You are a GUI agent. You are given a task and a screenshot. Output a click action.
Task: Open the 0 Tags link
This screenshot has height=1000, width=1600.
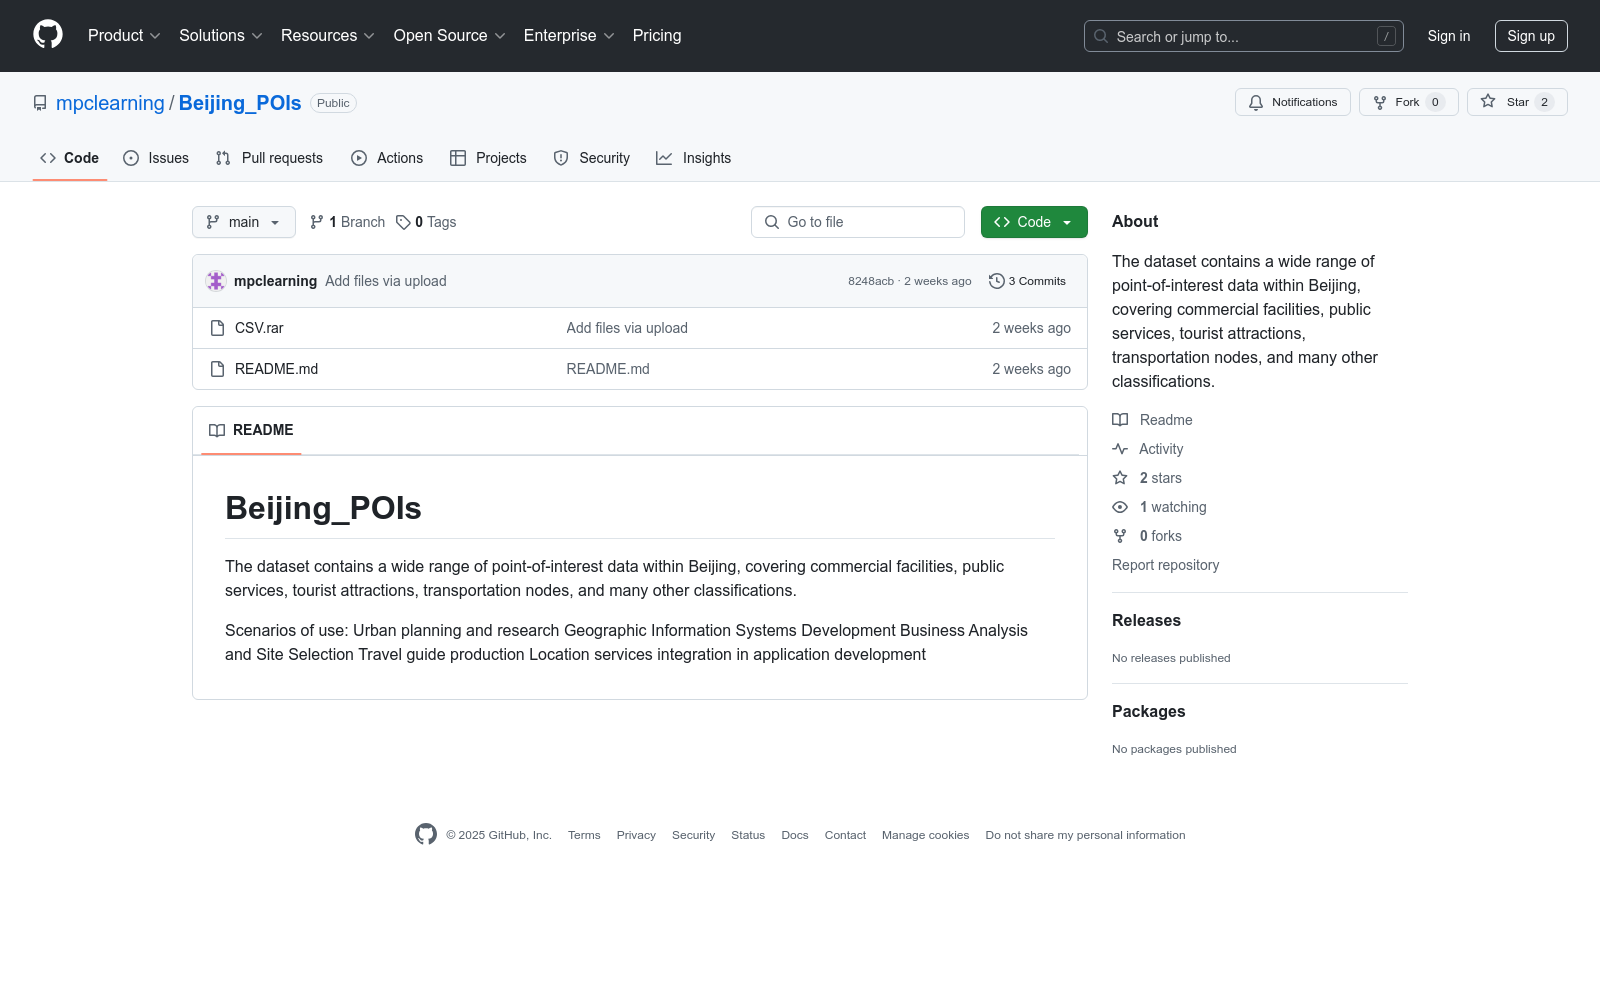click(x=426, y=222)
